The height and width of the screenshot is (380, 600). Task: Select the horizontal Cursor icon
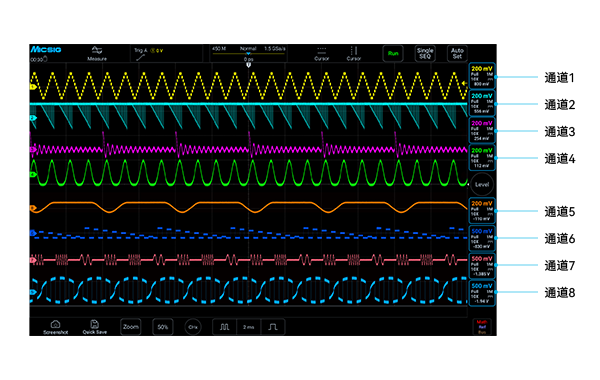click(322, 51)
